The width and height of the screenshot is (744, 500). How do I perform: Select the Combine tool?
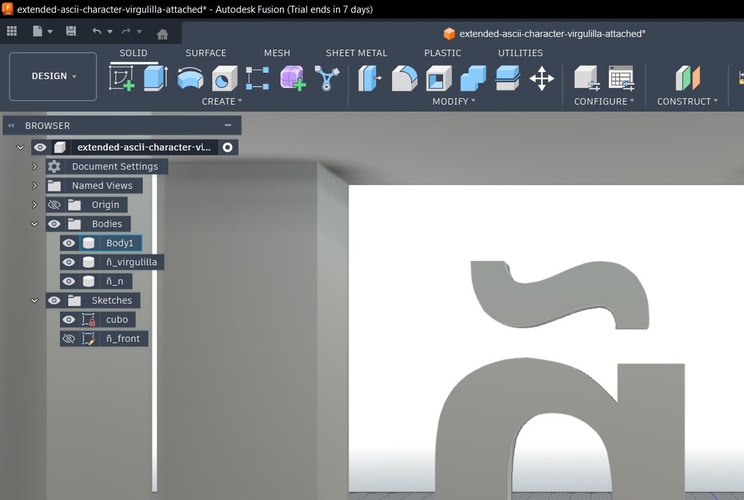[x=473, y=78]
